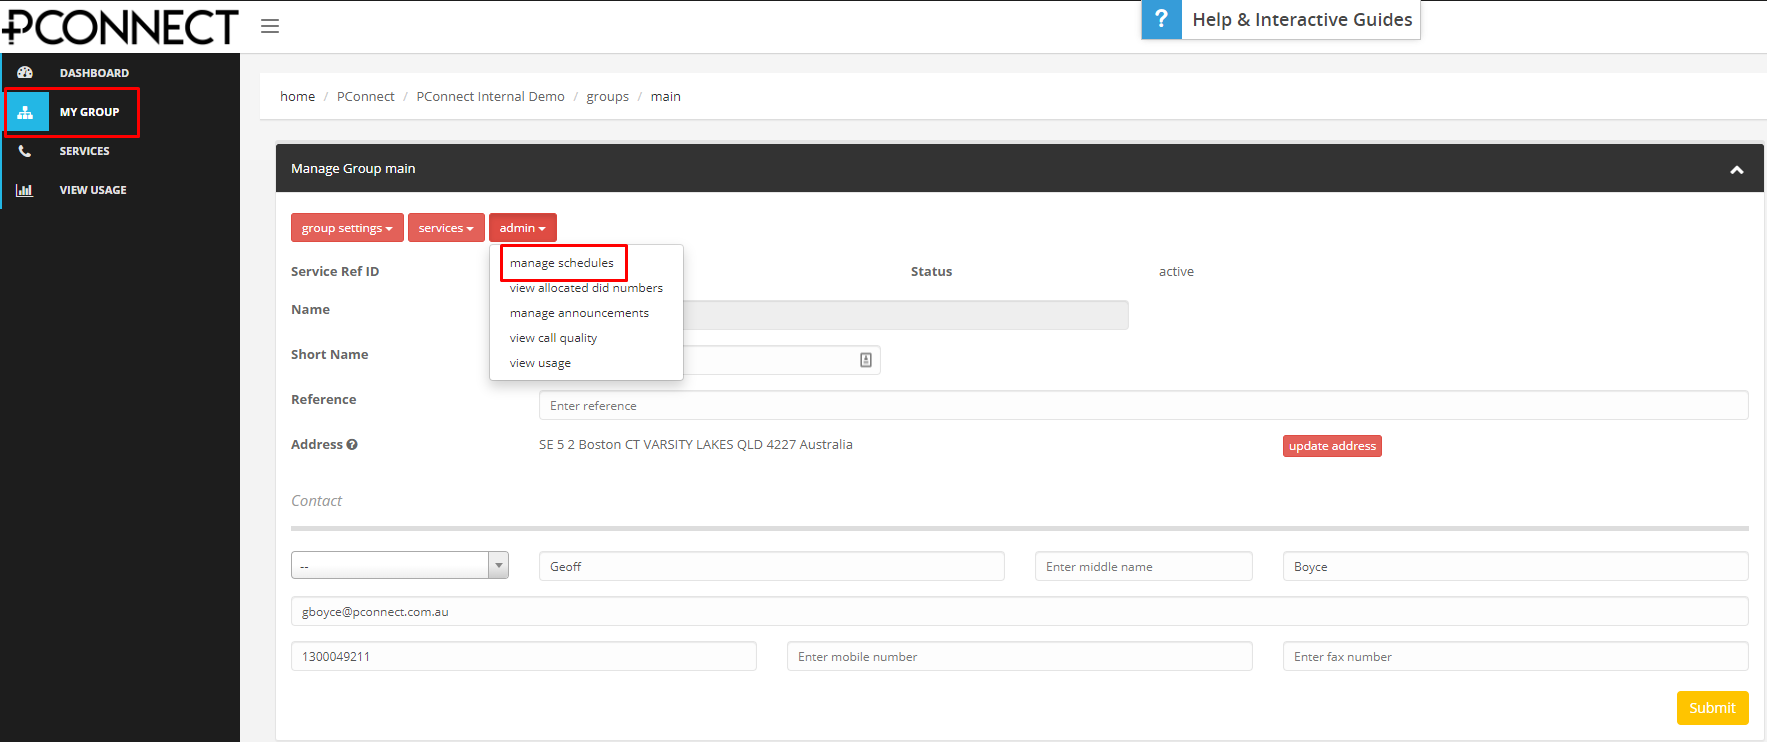This screenshot has width=1767, height=742.
Task: Focus the Reference input field
Action: pyautogui.click(x=1143, y=405)
